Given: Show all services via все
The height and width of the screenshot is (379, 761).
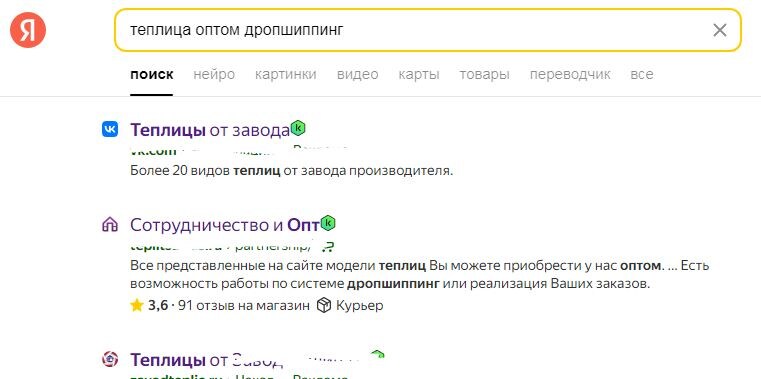Looking at the screenshot, I should (x=642, y=74).
